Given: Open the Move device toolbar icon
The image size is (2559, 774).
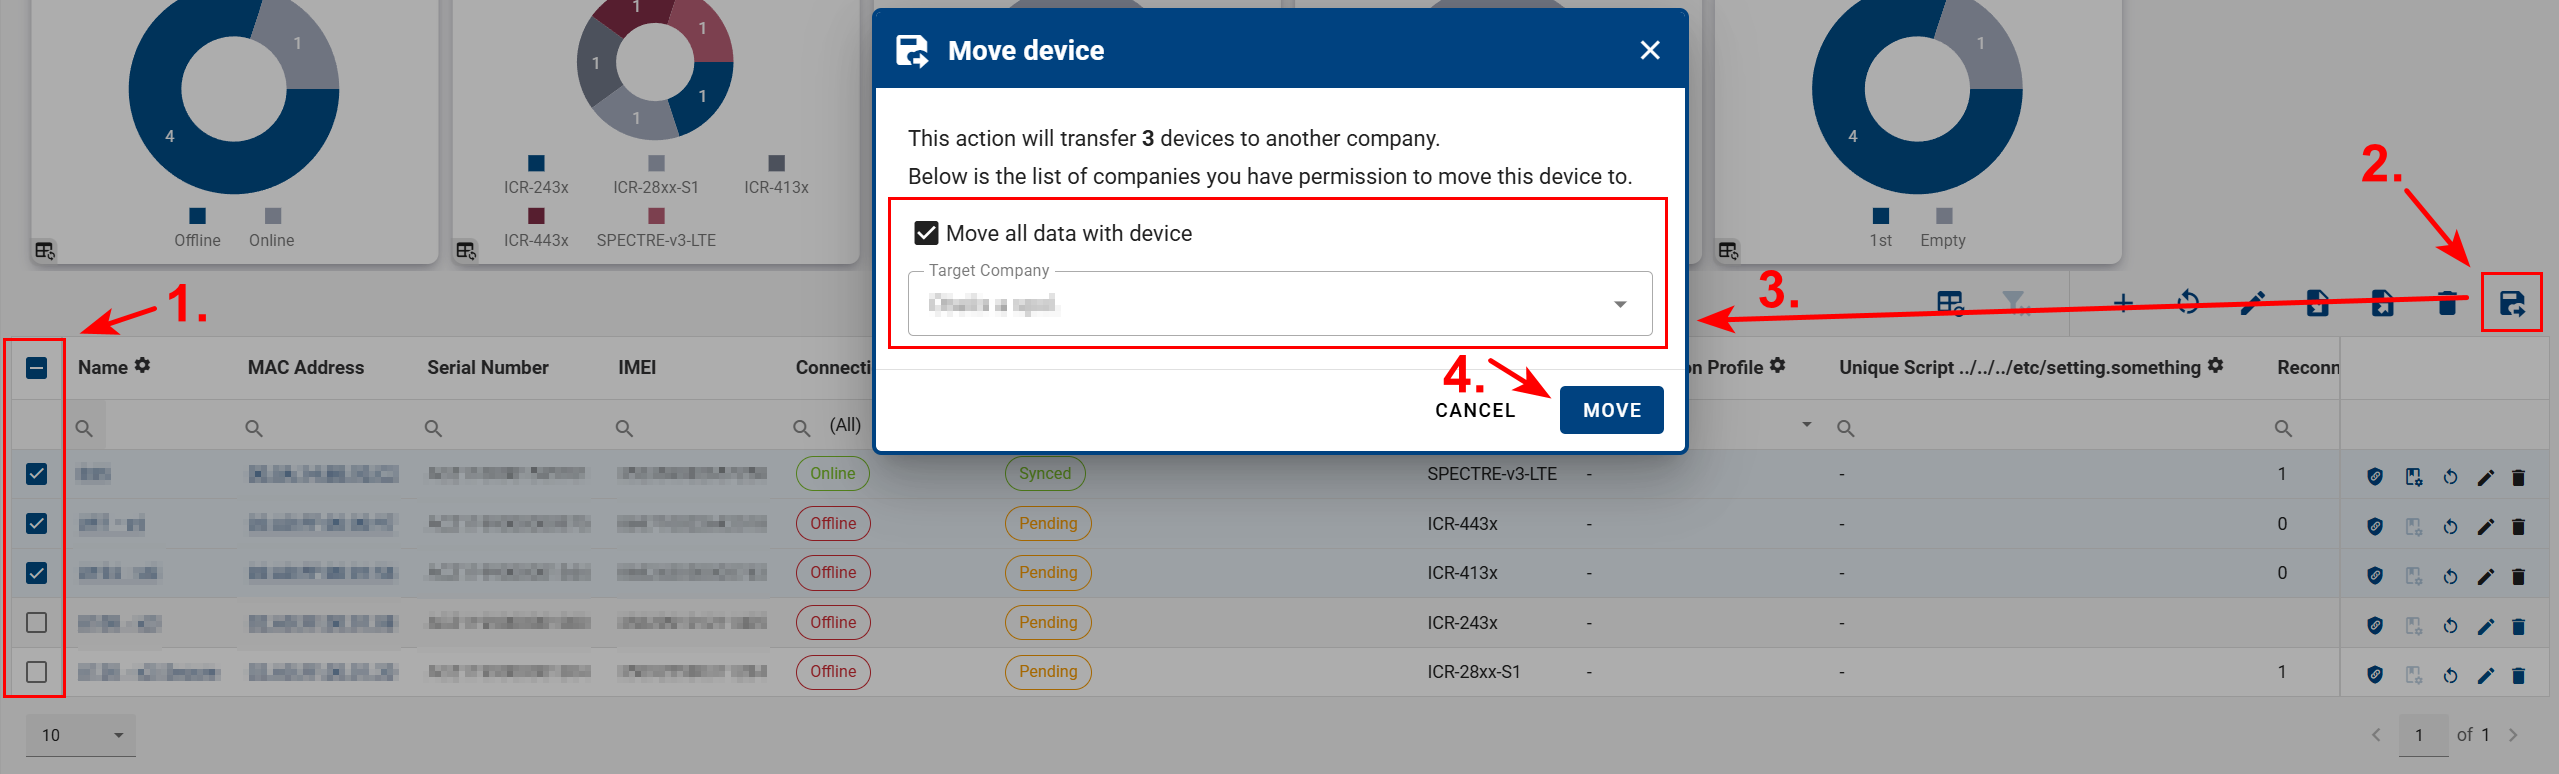Looking at the screenshot, I should pos(2511,304).
